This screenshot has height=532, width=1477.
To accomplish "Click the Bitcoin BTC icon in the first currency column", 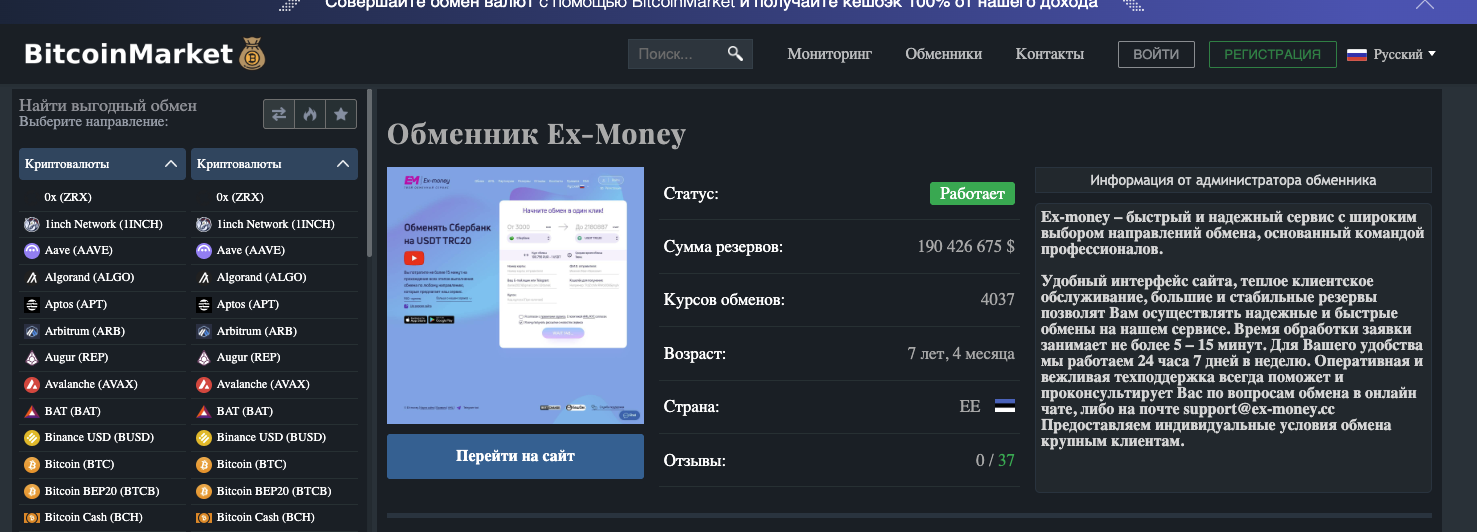I will tap(31, 464).
